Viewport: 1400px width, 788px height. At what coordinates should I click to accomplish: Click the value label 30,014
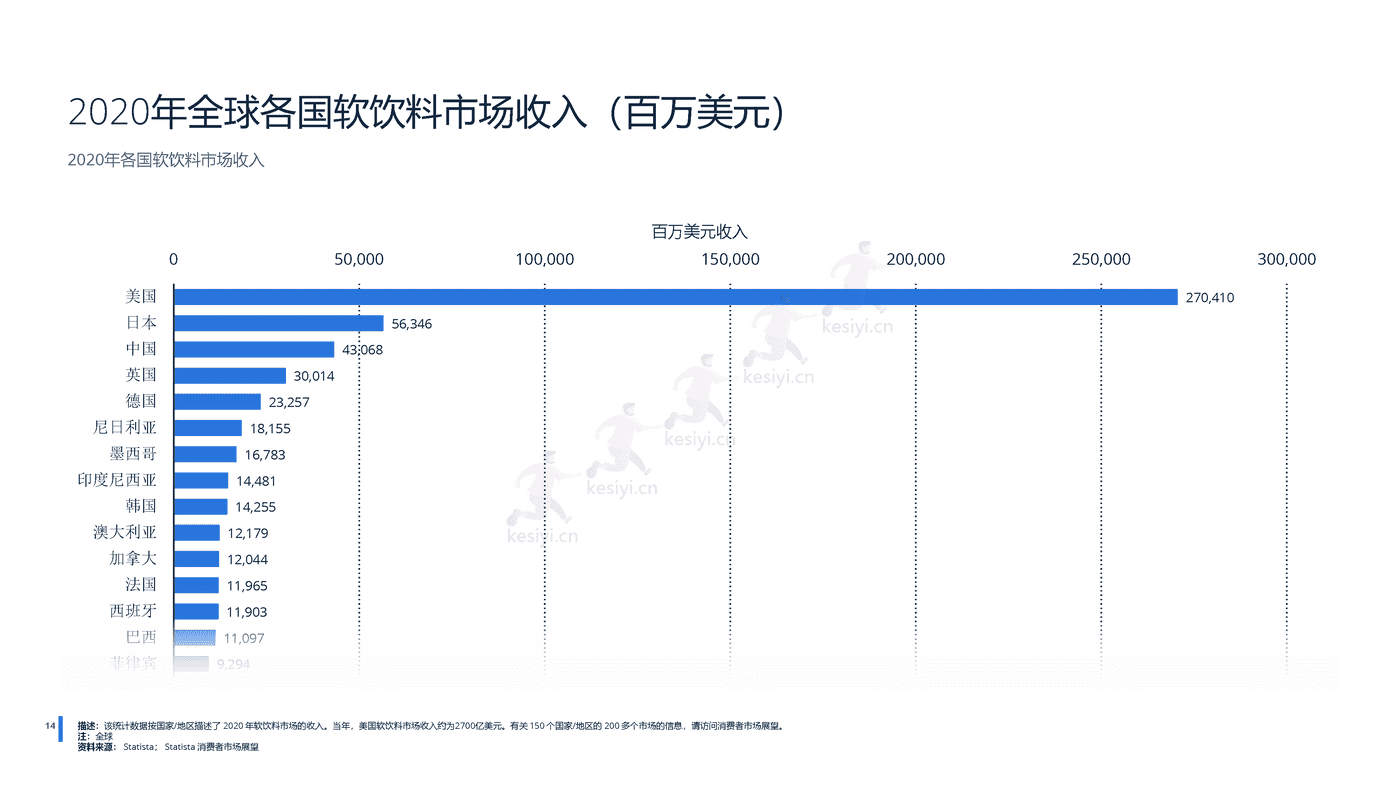pos(314,376)
